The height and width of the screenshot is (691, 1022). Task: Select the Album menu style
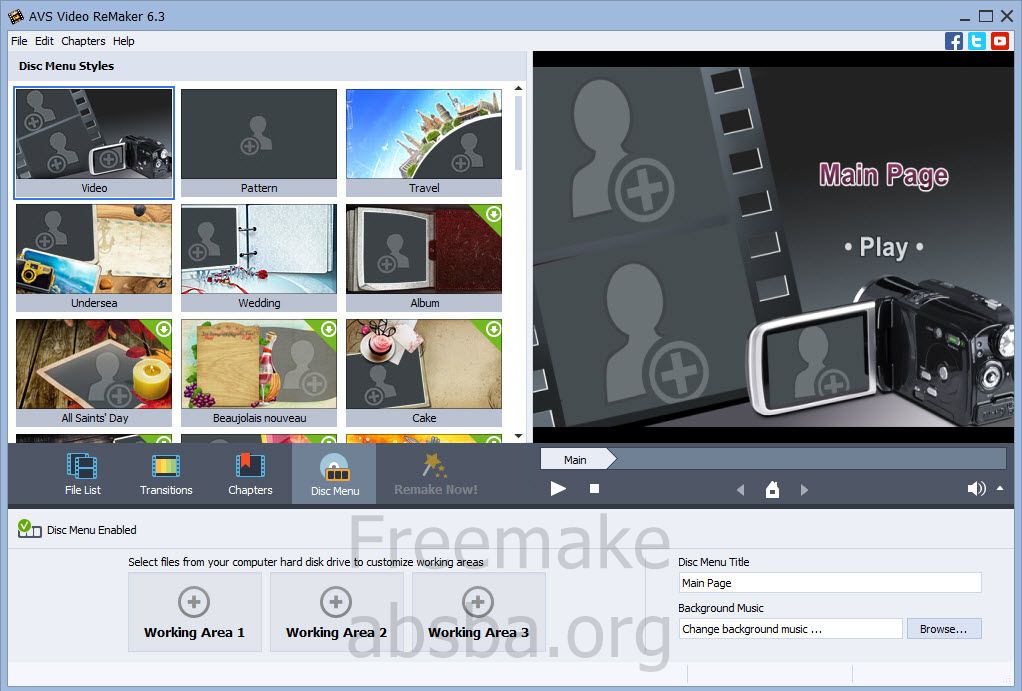(x=424, y=257)
